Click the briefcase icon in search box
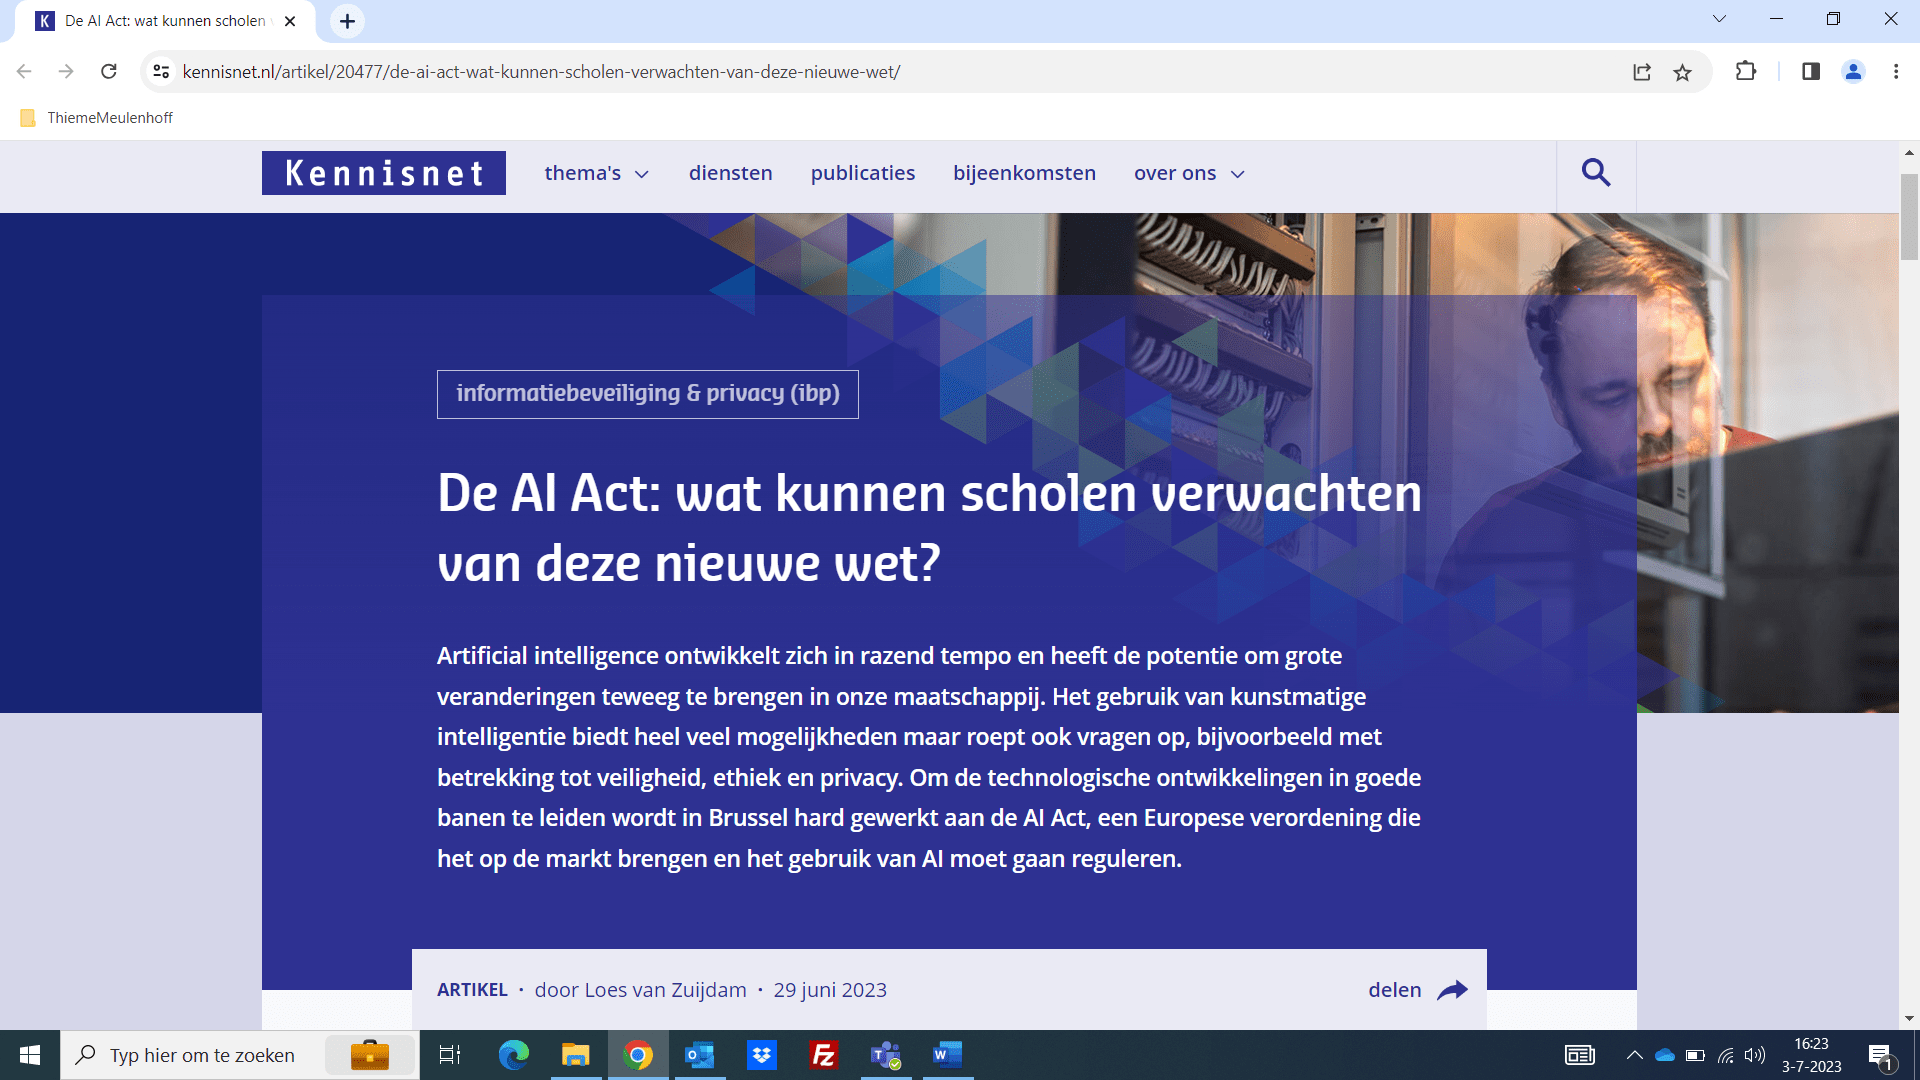 tap(370, 1055)
